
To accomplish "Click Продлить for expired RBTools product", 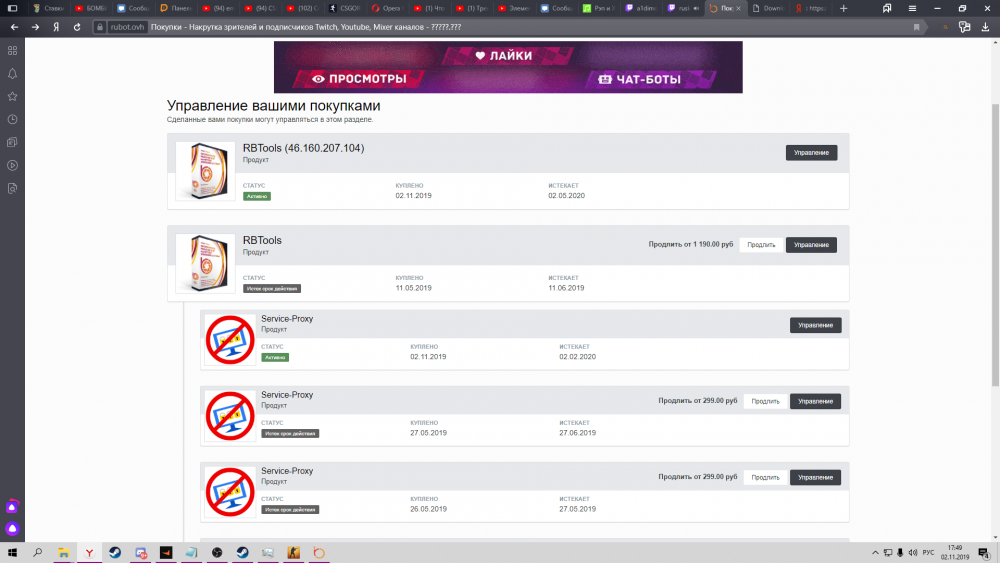I will point(761,245).
